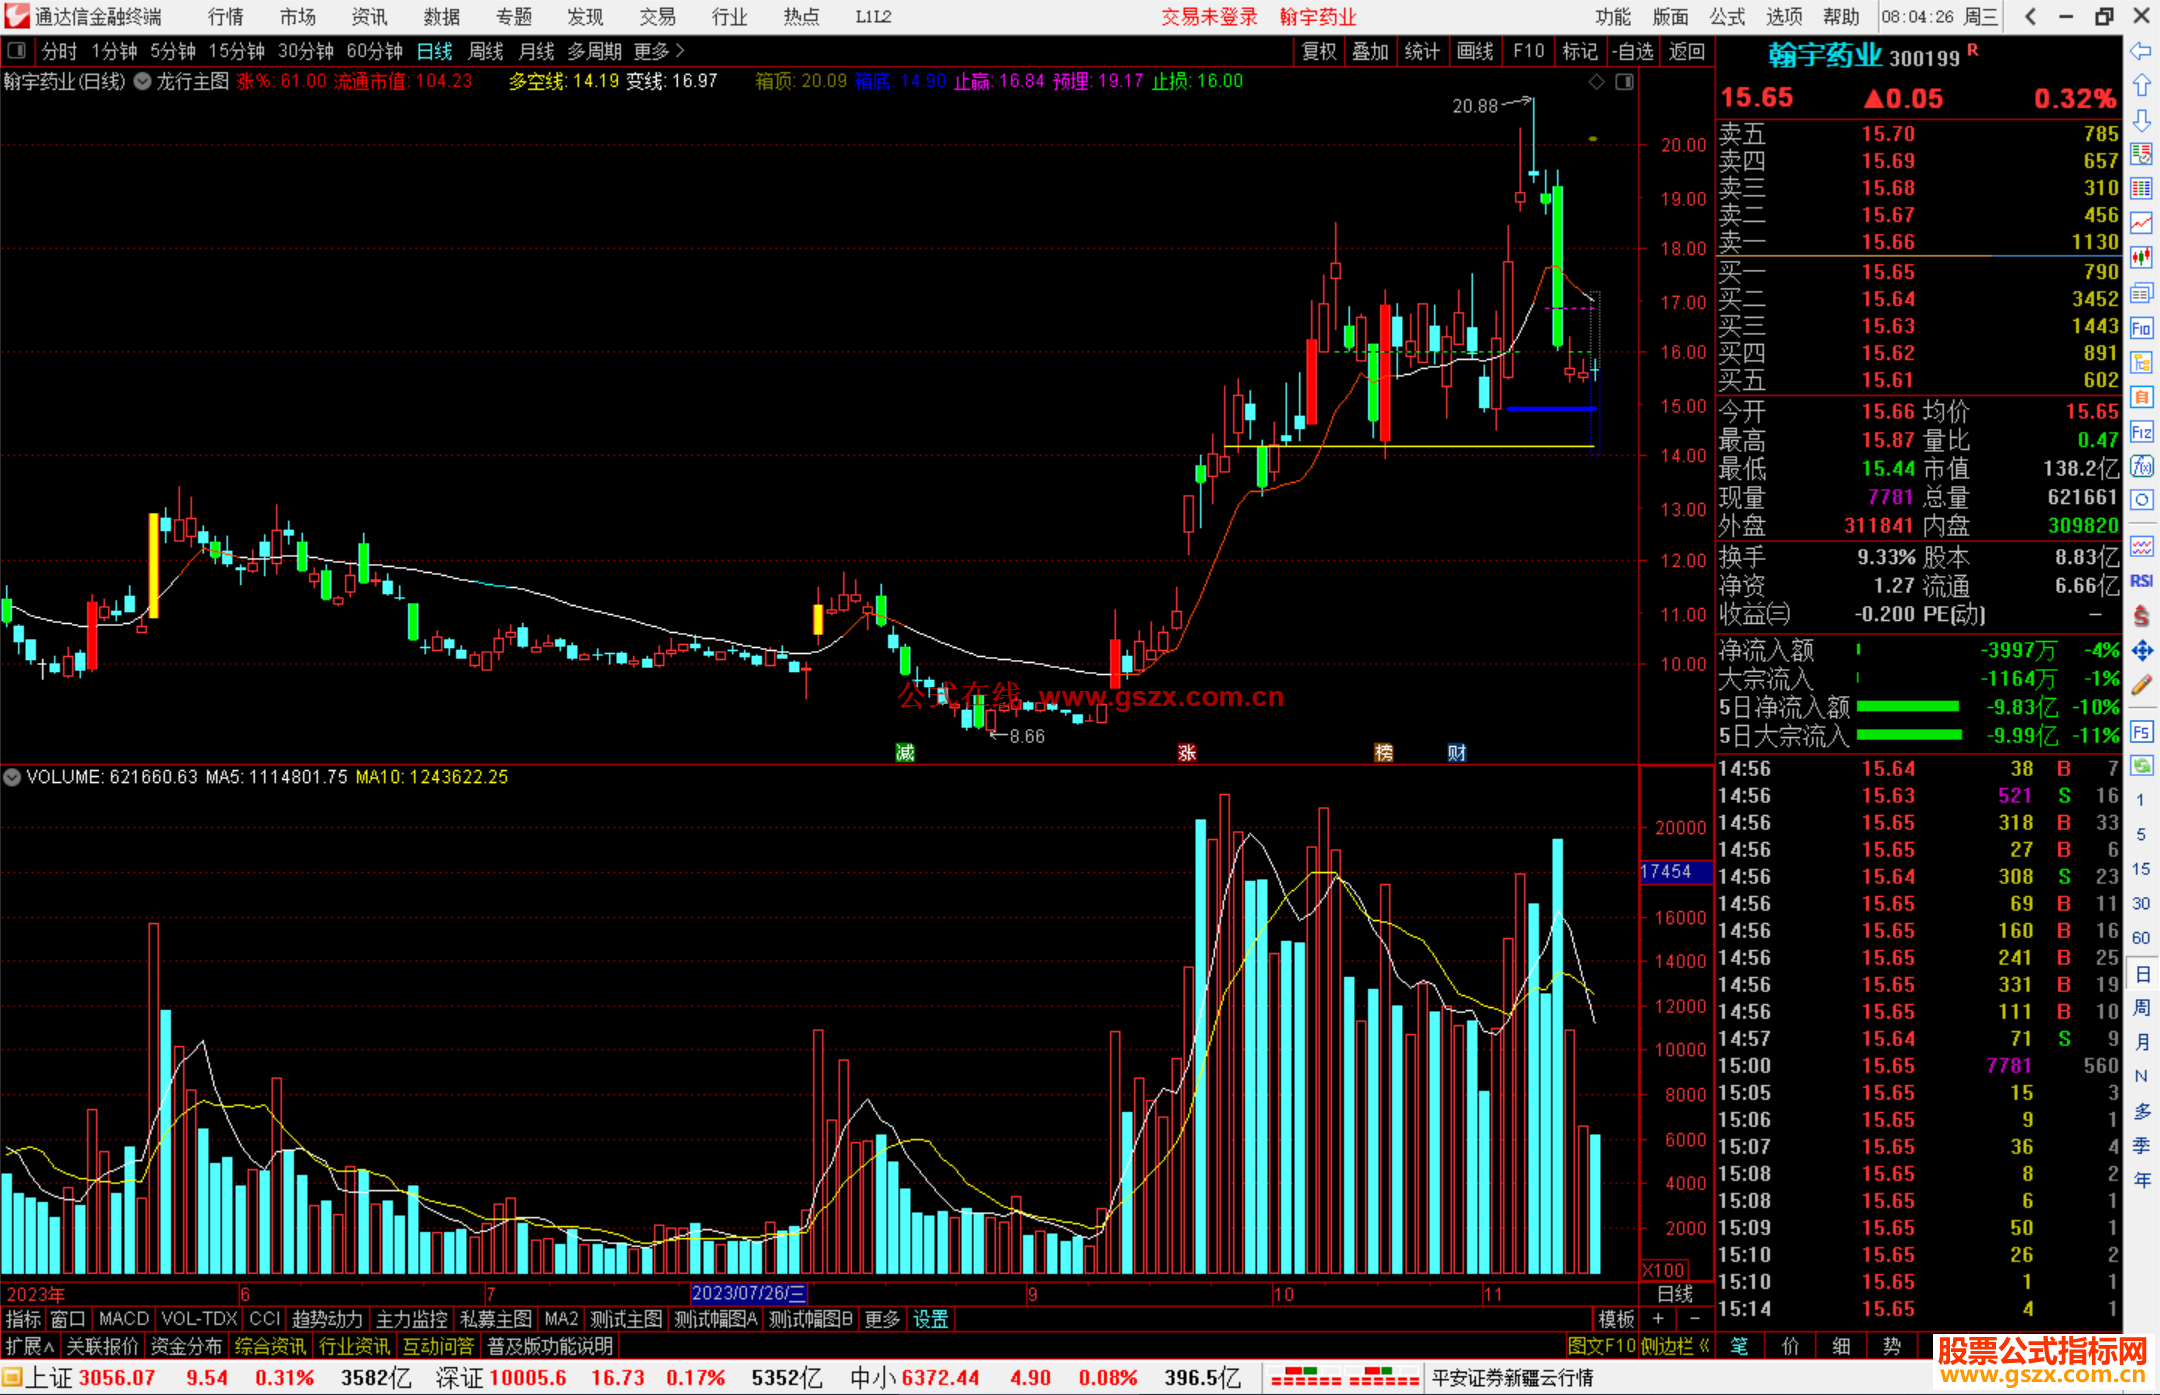Click the back arrow icon in right sidebar

tap(2141, 51)
